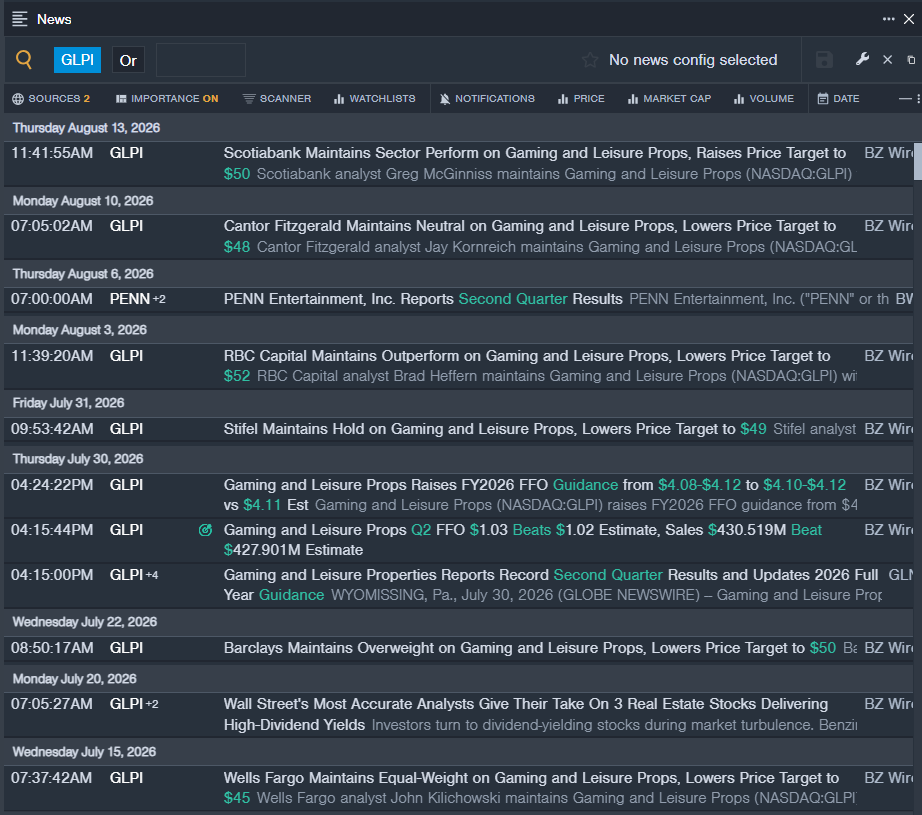Open the Market Cap filter dropdown
922x815 pixels.
(669, 99)
